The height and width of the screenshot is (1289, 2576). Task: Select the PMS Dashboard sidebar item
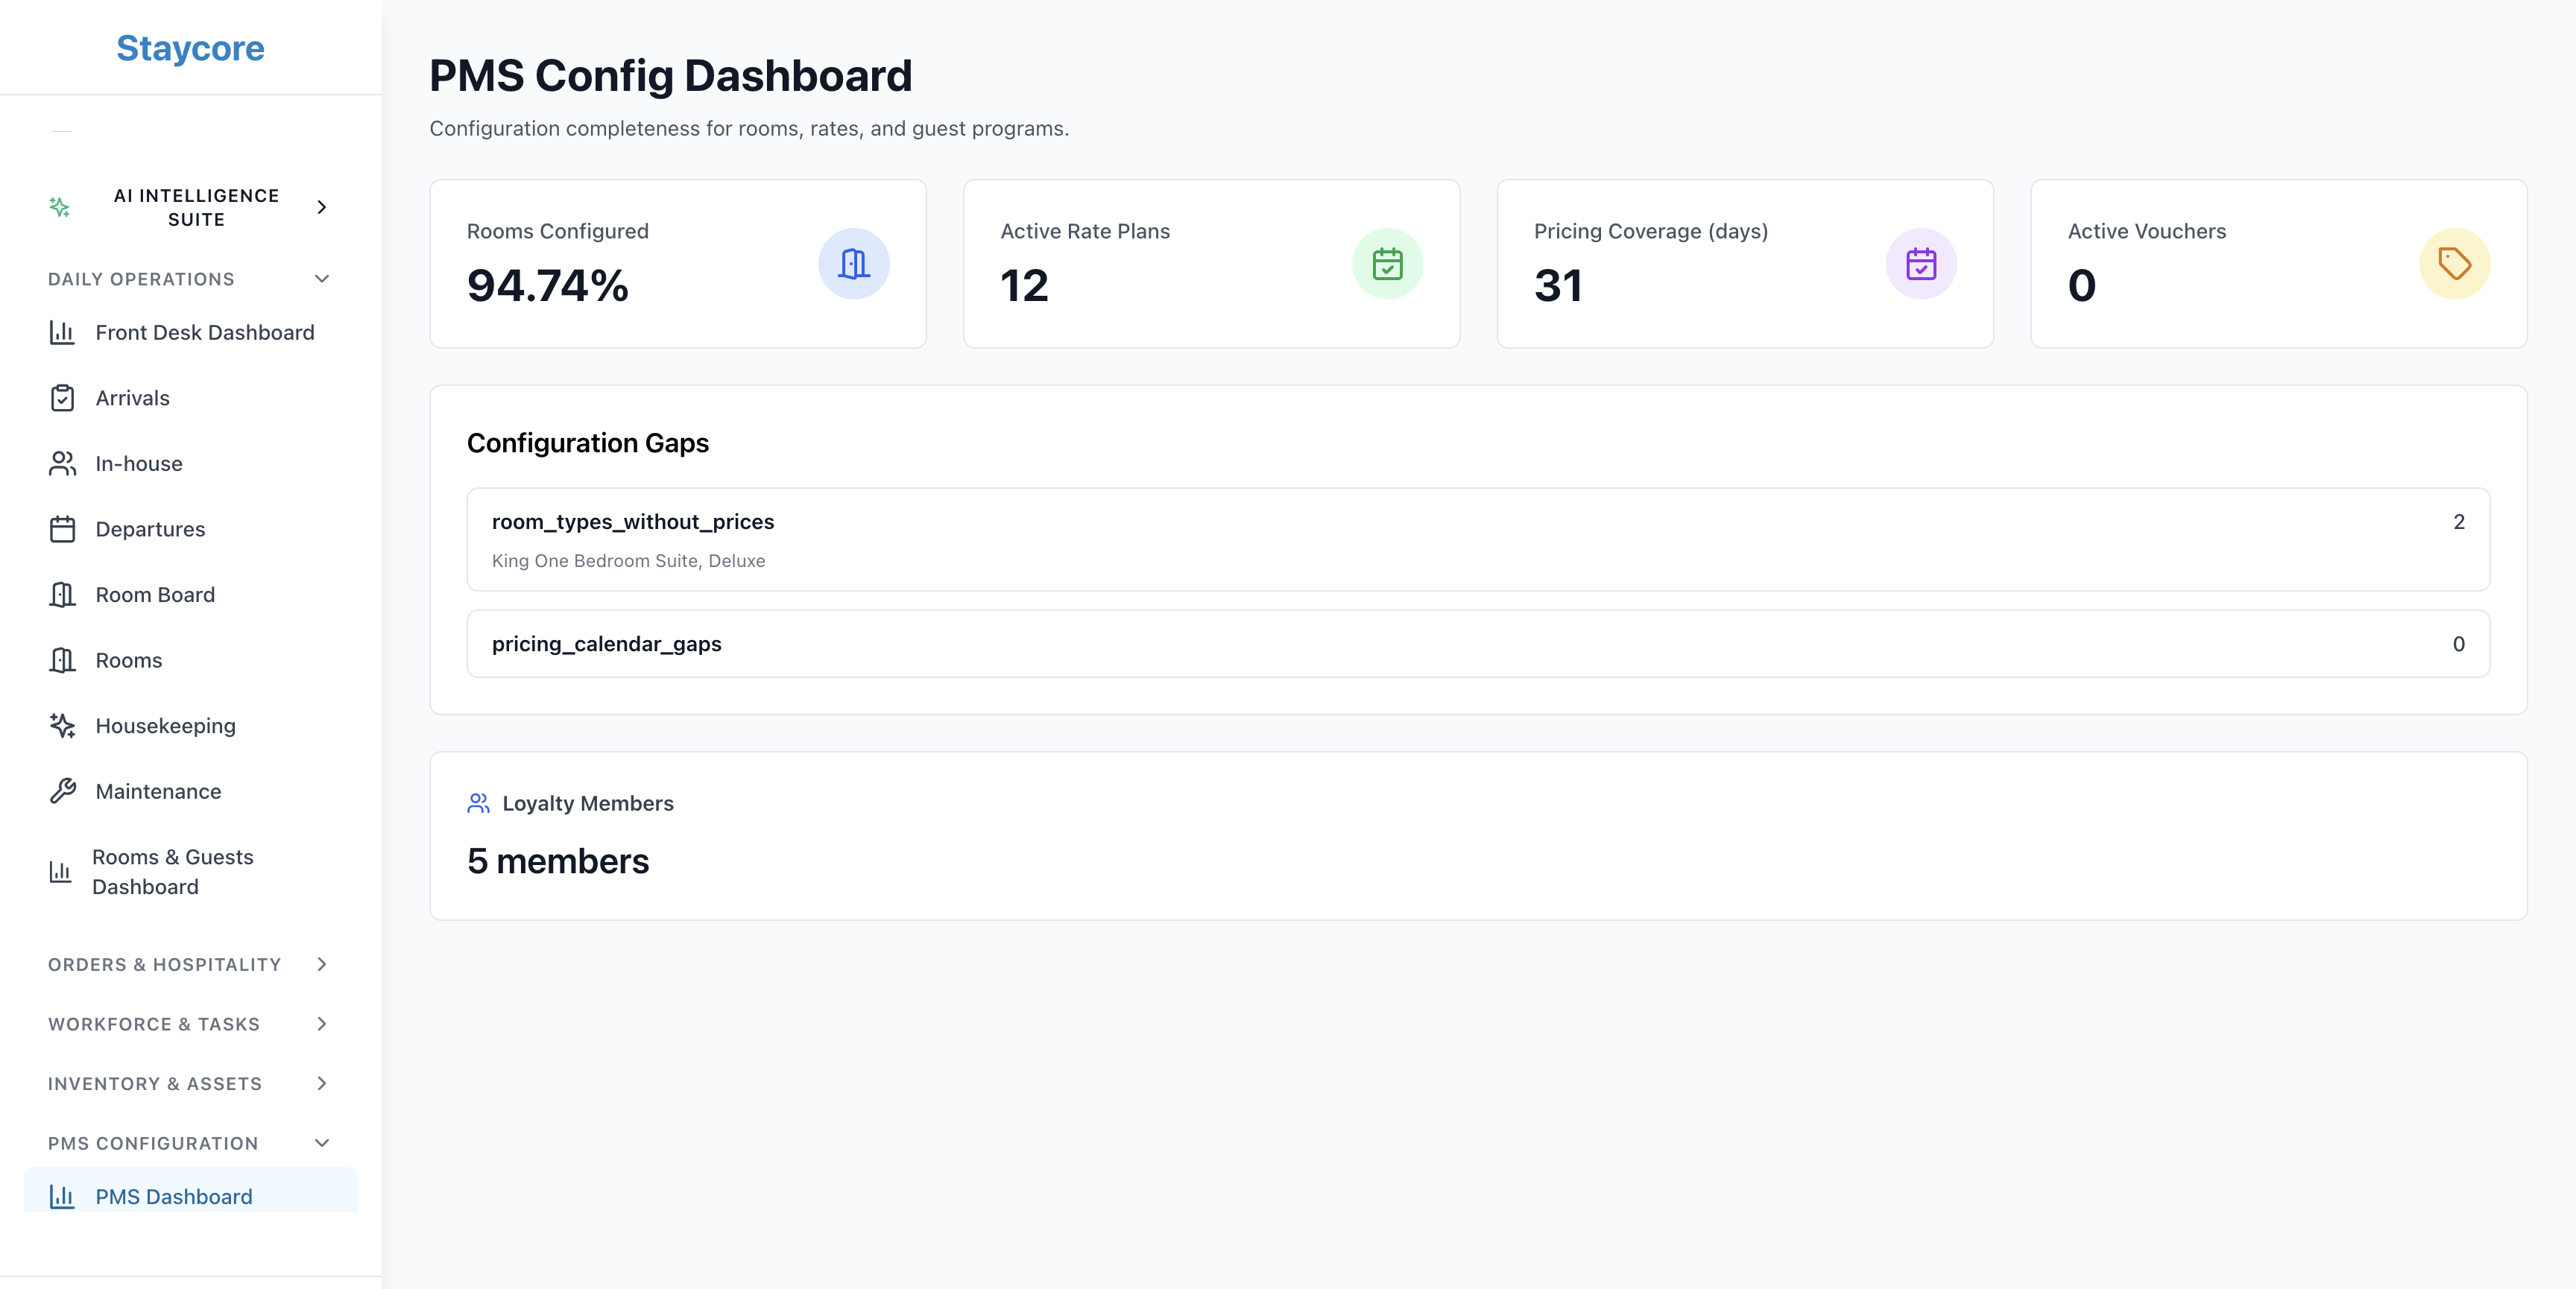[173, 1196]
